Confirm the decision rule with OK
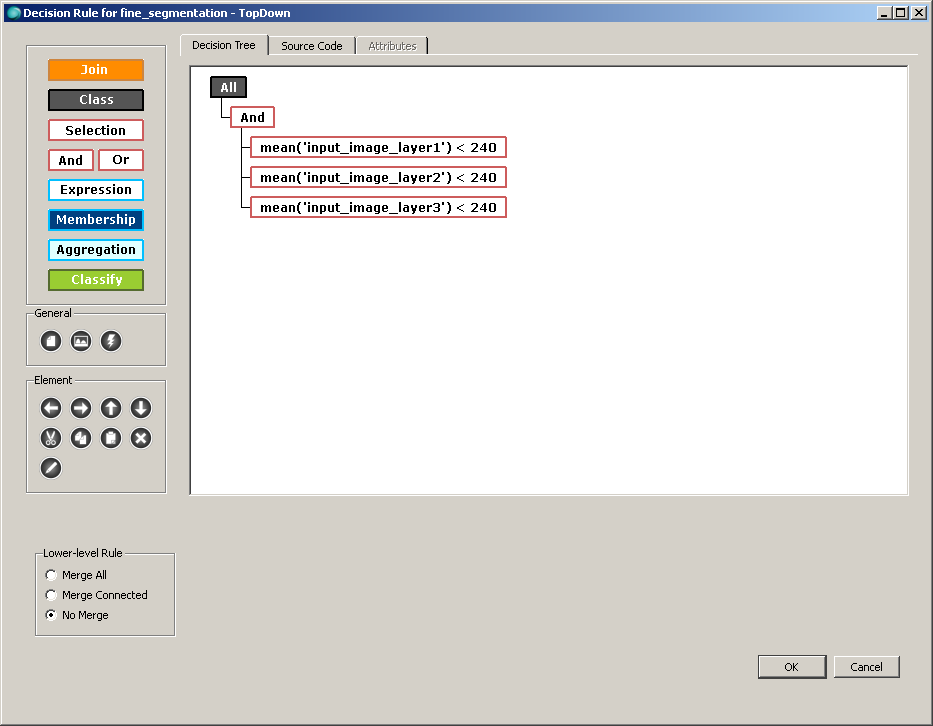This screenshot has width=933, height=726. (791, 666)
